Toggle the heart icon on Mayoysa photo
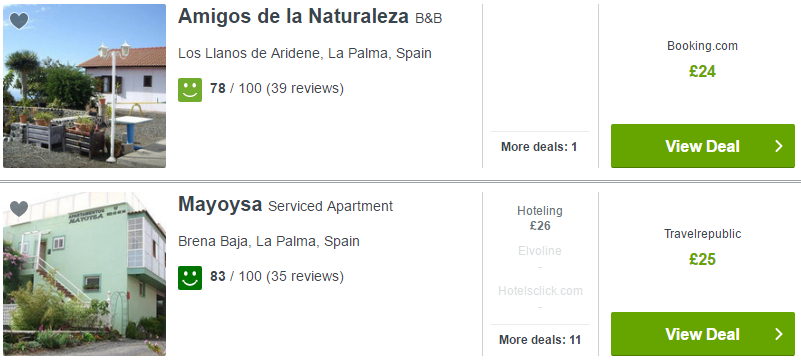This screenshot has height=363, width=801. click(19, 209)
